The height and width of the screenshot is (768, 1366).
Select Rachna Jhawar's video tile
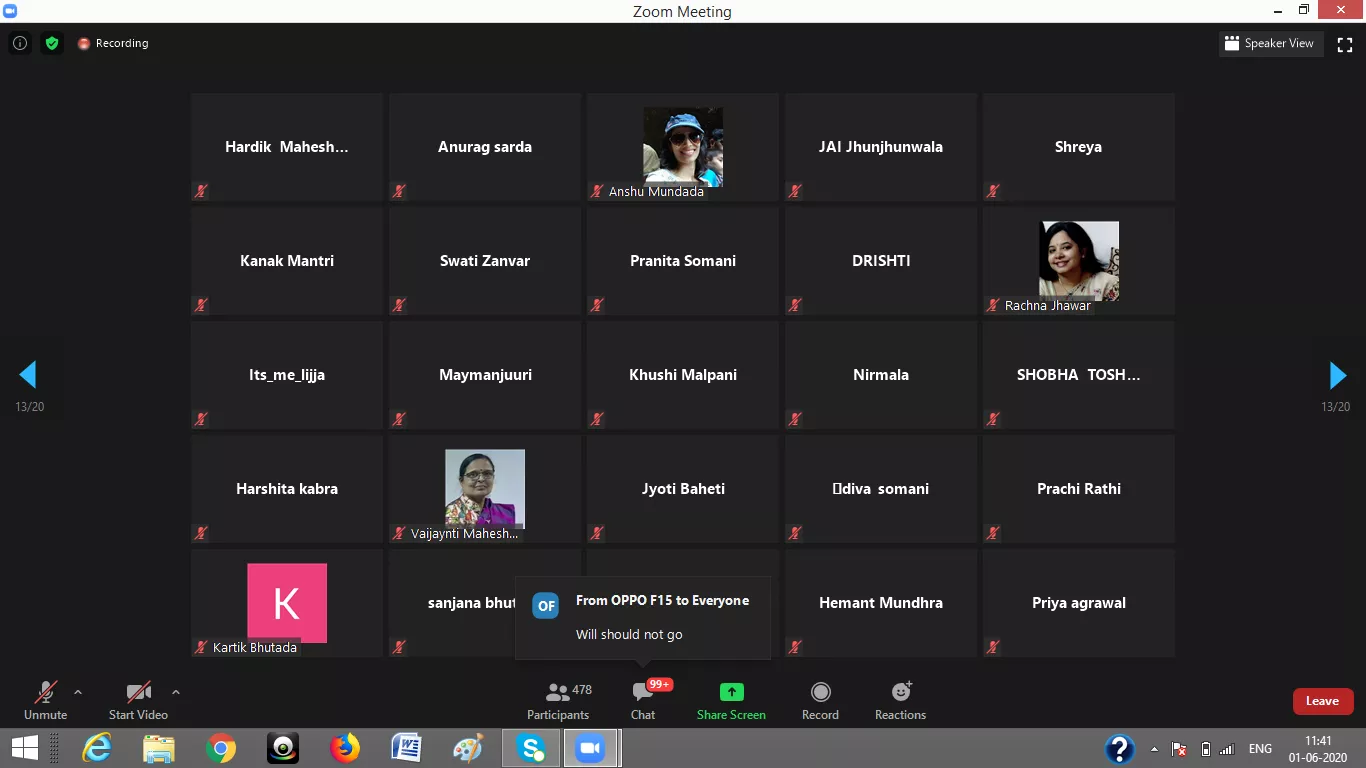[x=1078, y=261]
